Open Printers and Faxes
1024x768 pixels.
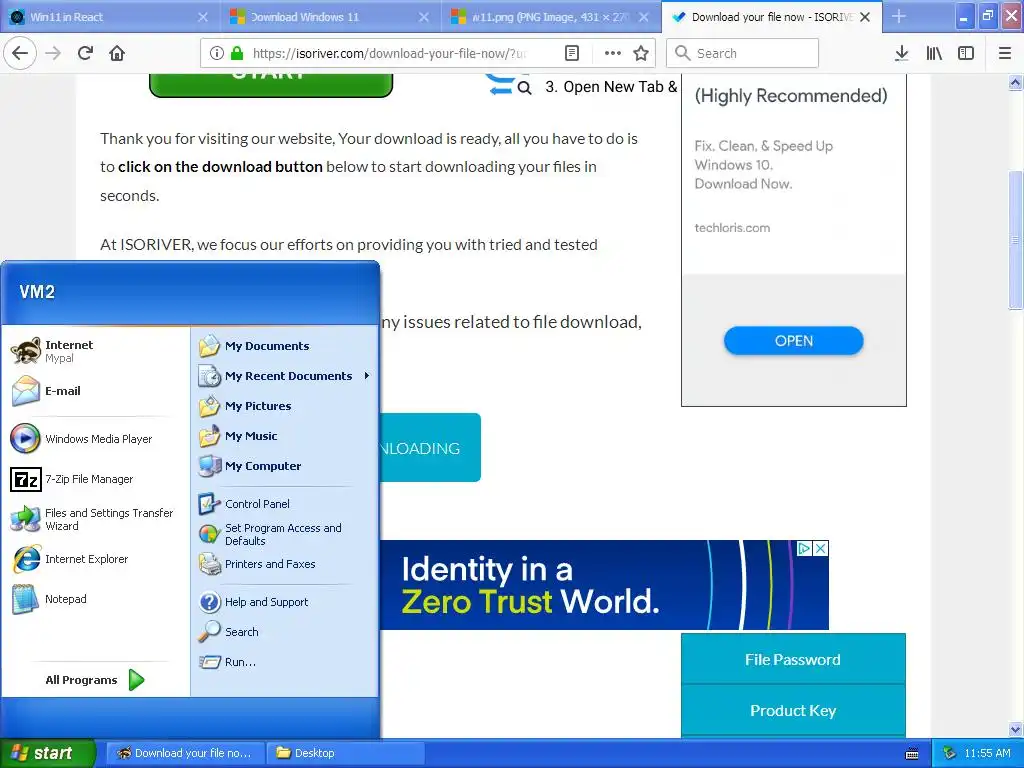pos(285,564)
